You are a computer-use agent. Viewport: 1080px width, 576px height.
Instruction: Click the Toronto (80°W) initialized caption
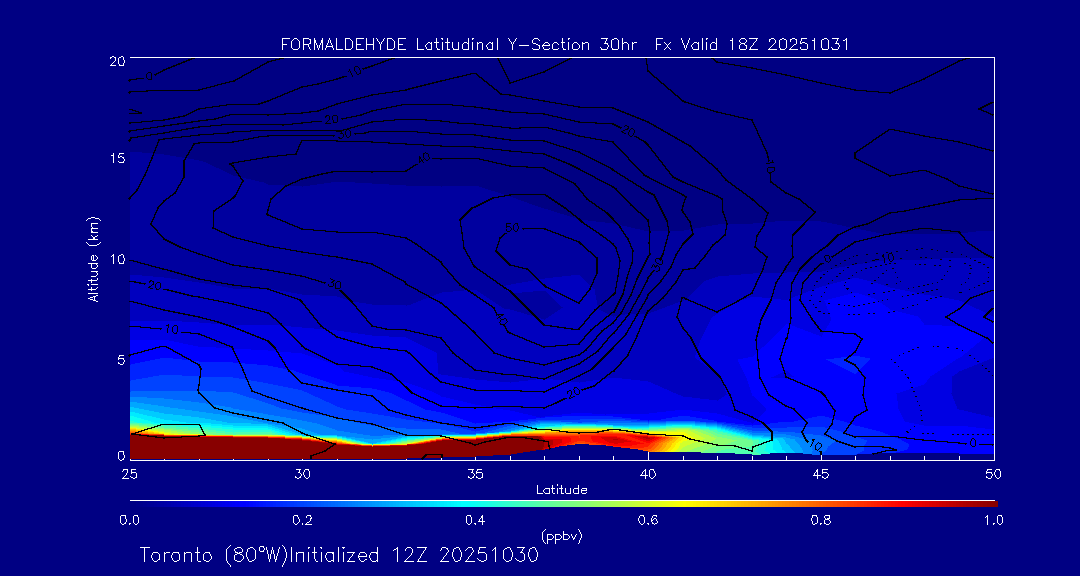pyautogui.click(x=339, y=555)
